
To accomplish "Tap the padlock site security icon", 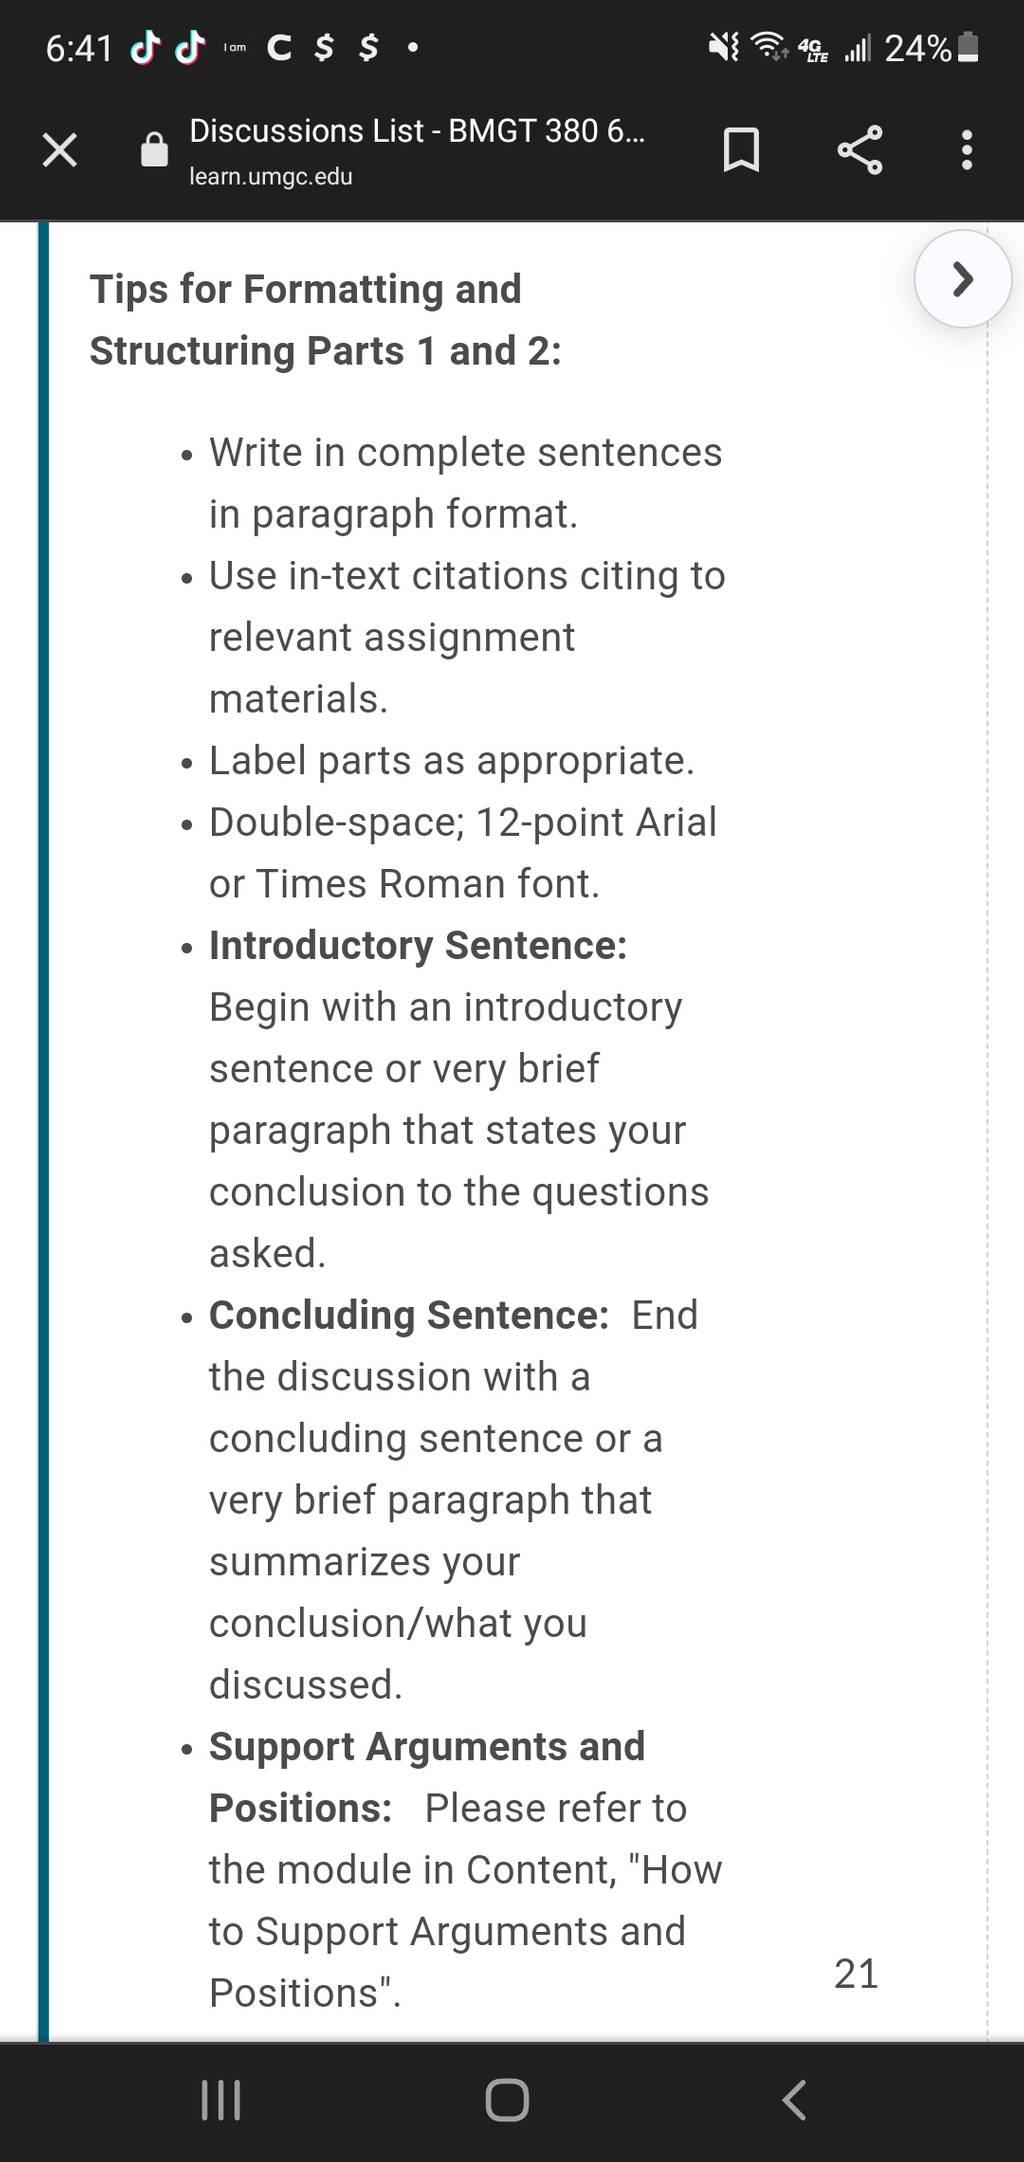I will 154,150.
